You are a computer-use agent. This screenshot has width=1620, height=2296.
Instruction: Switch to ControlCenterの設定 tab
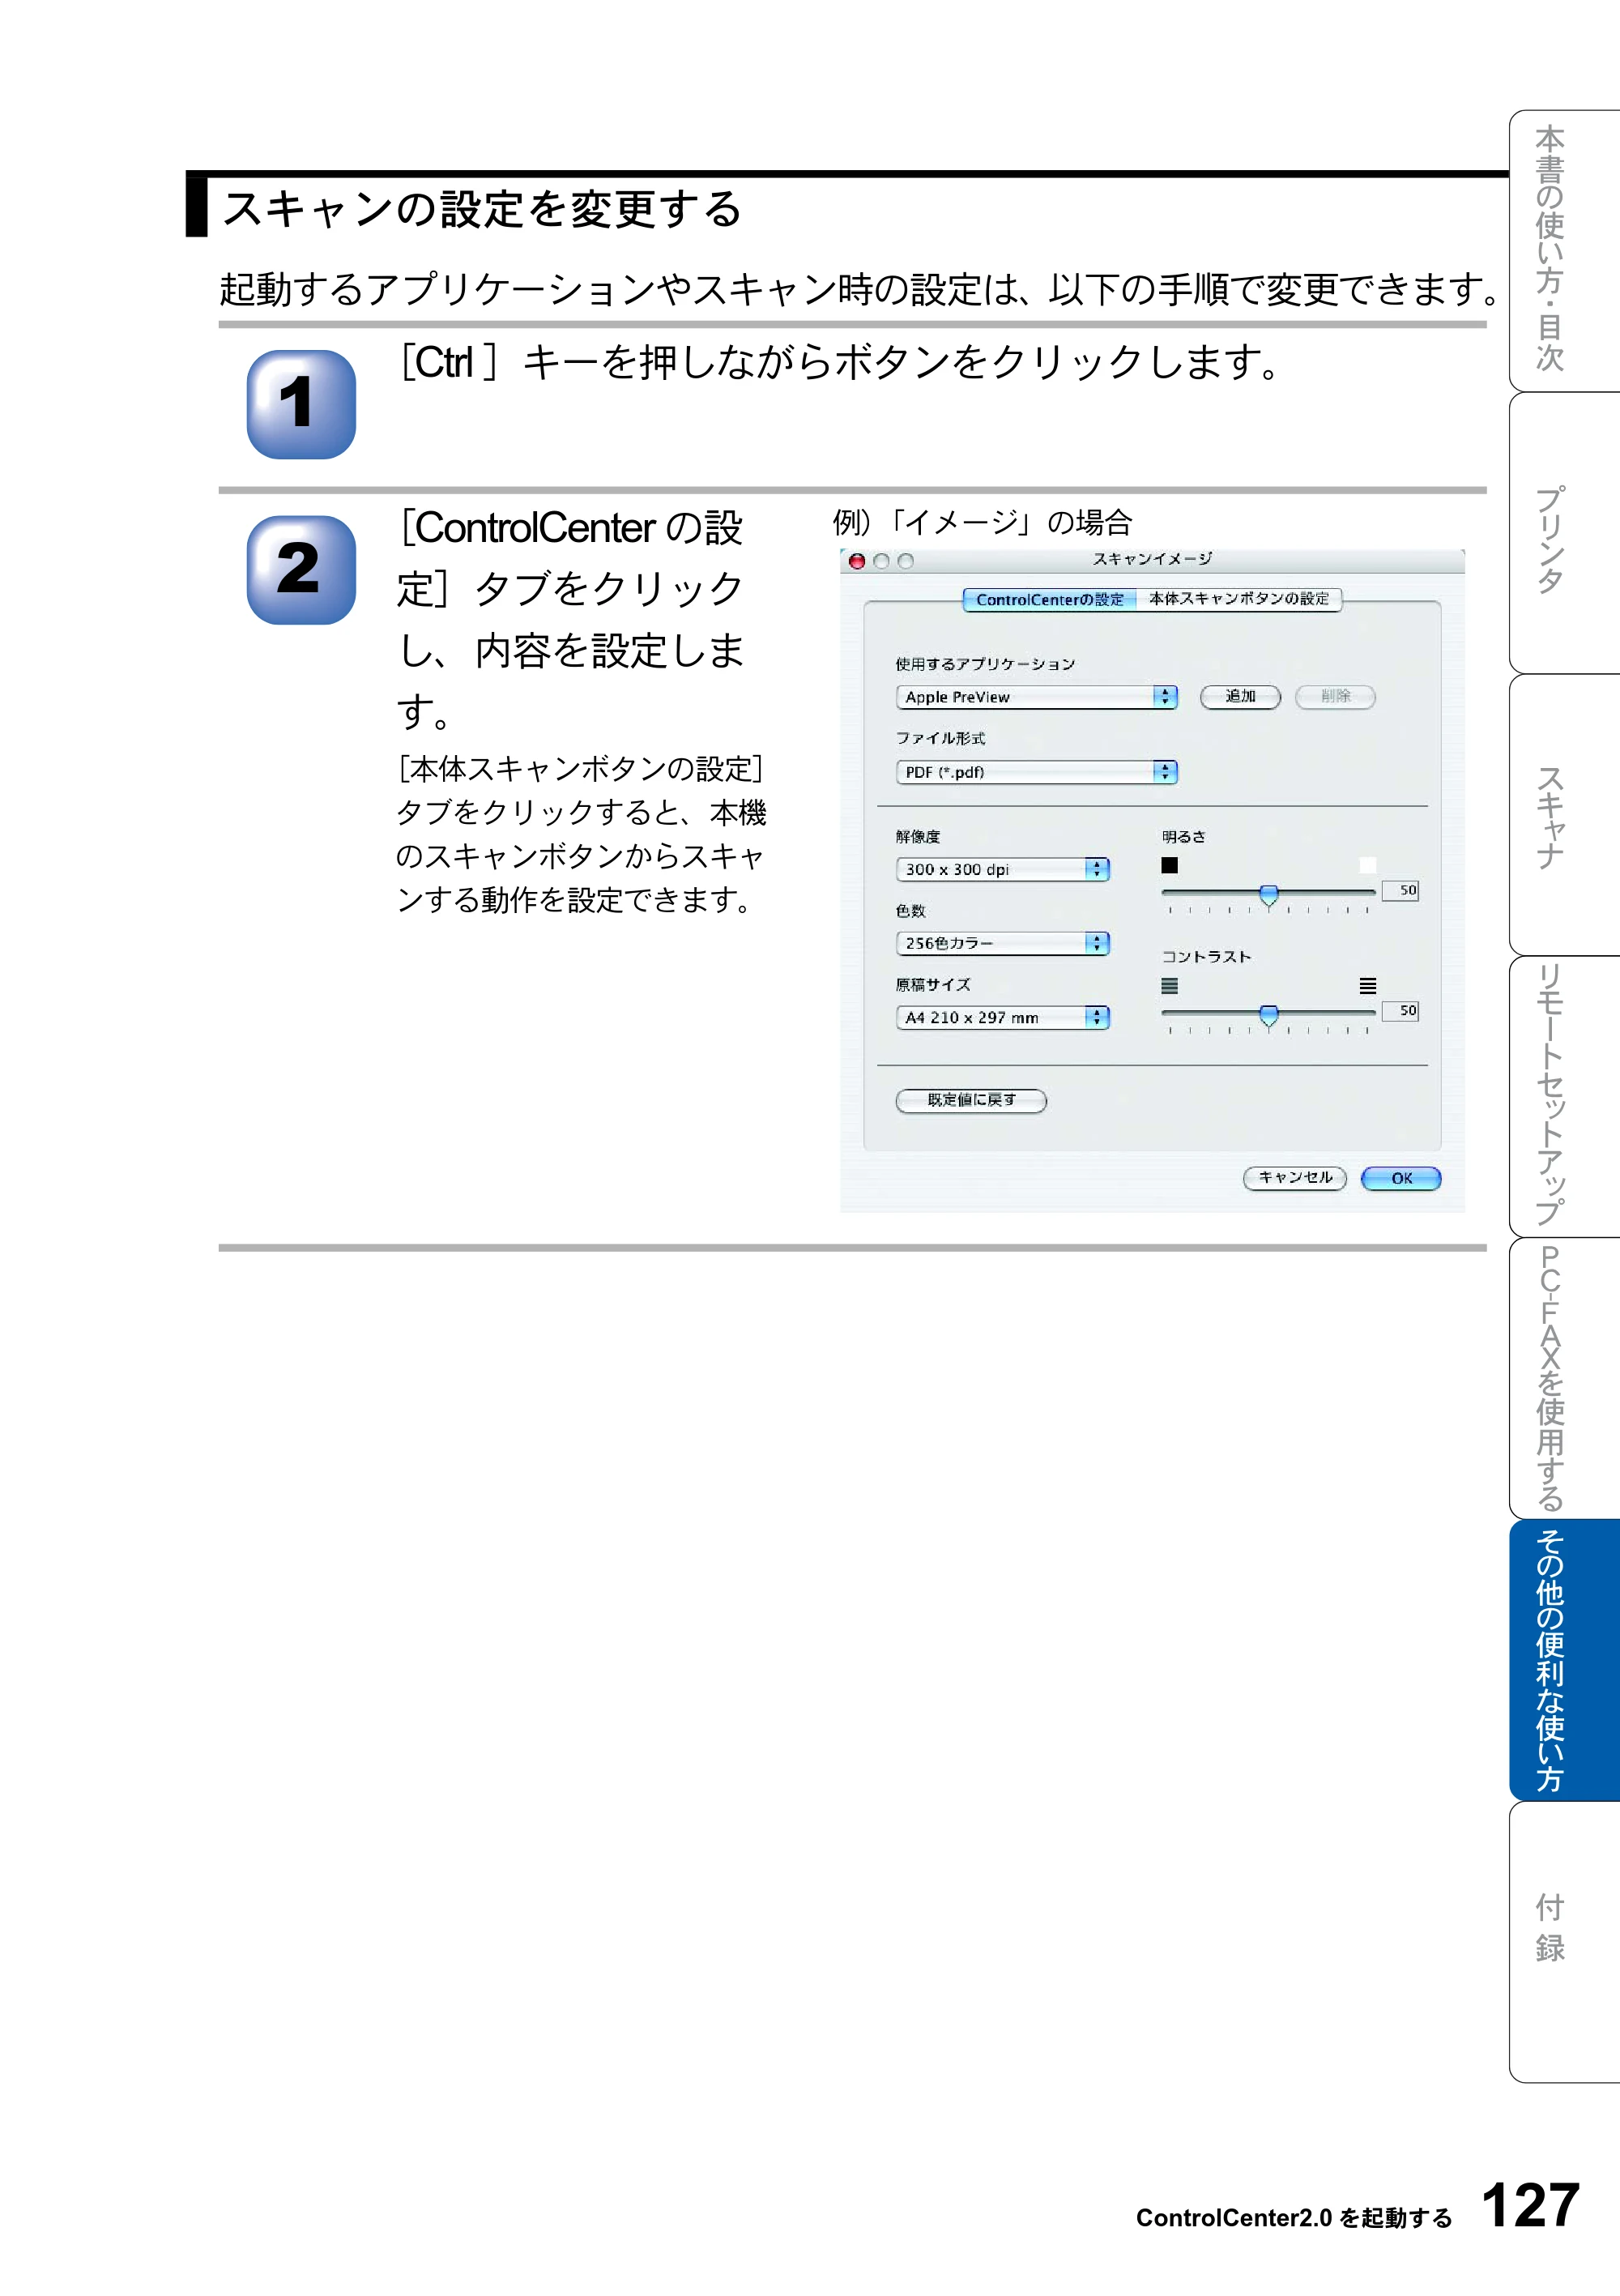[1049, 599]
